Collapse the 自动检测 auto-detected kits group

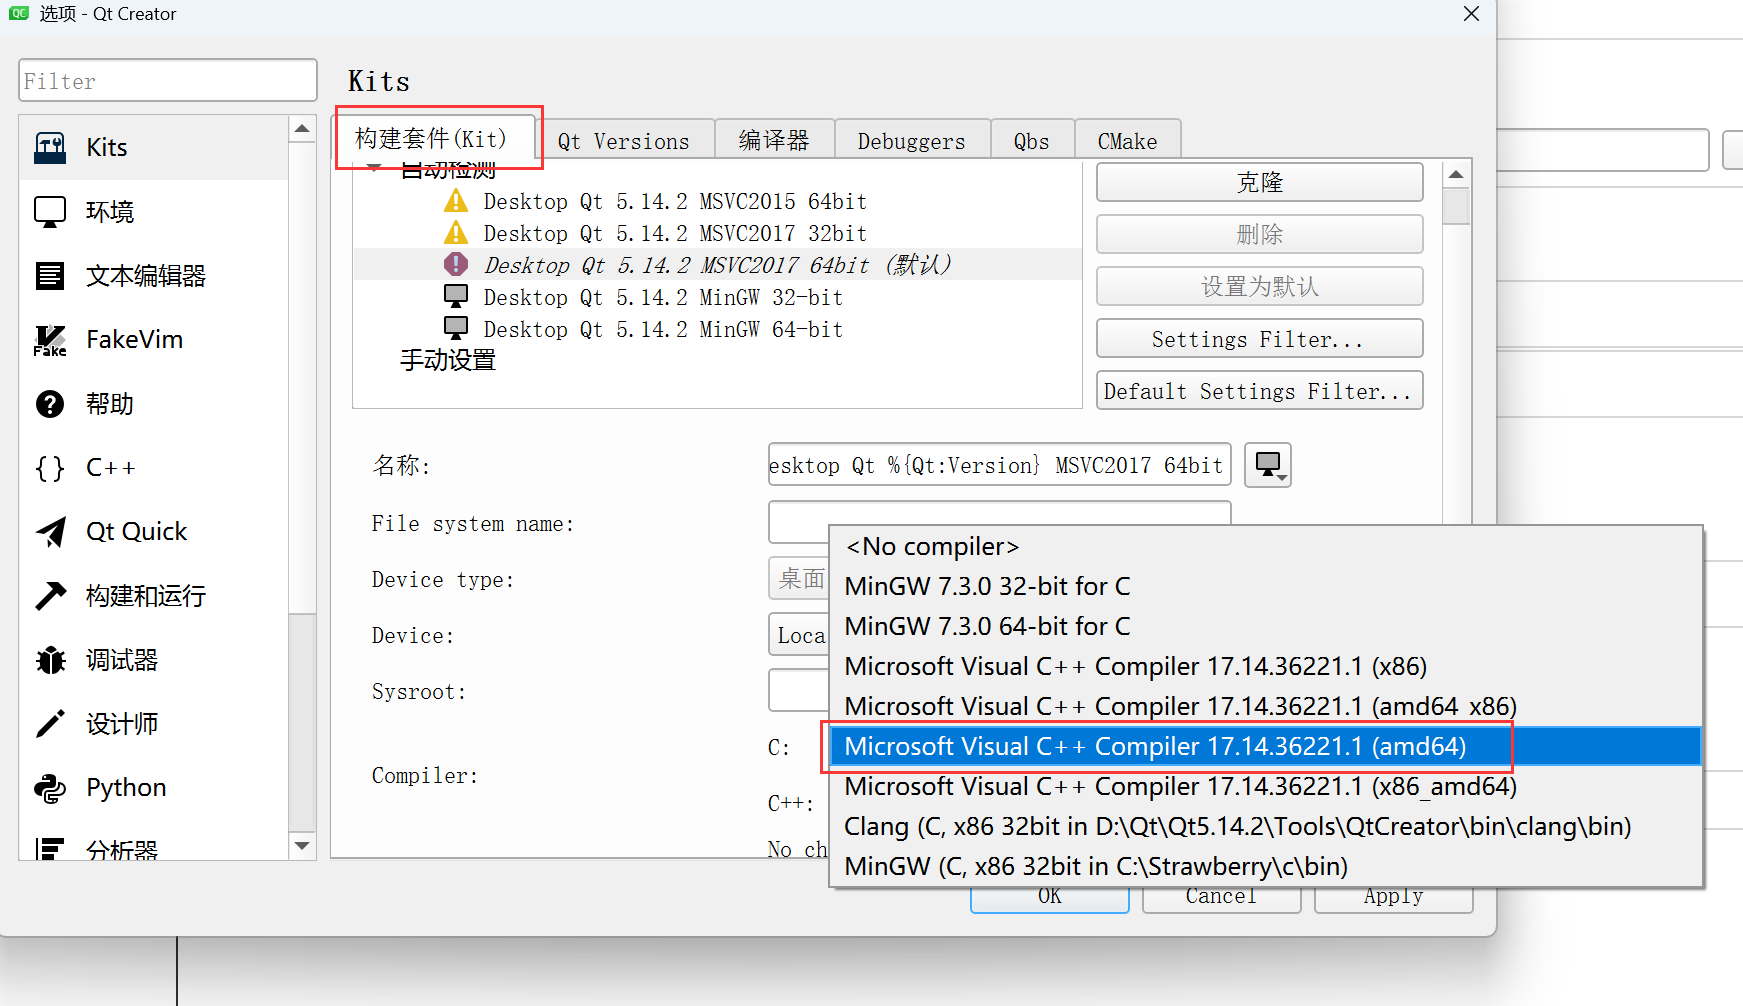375,168
